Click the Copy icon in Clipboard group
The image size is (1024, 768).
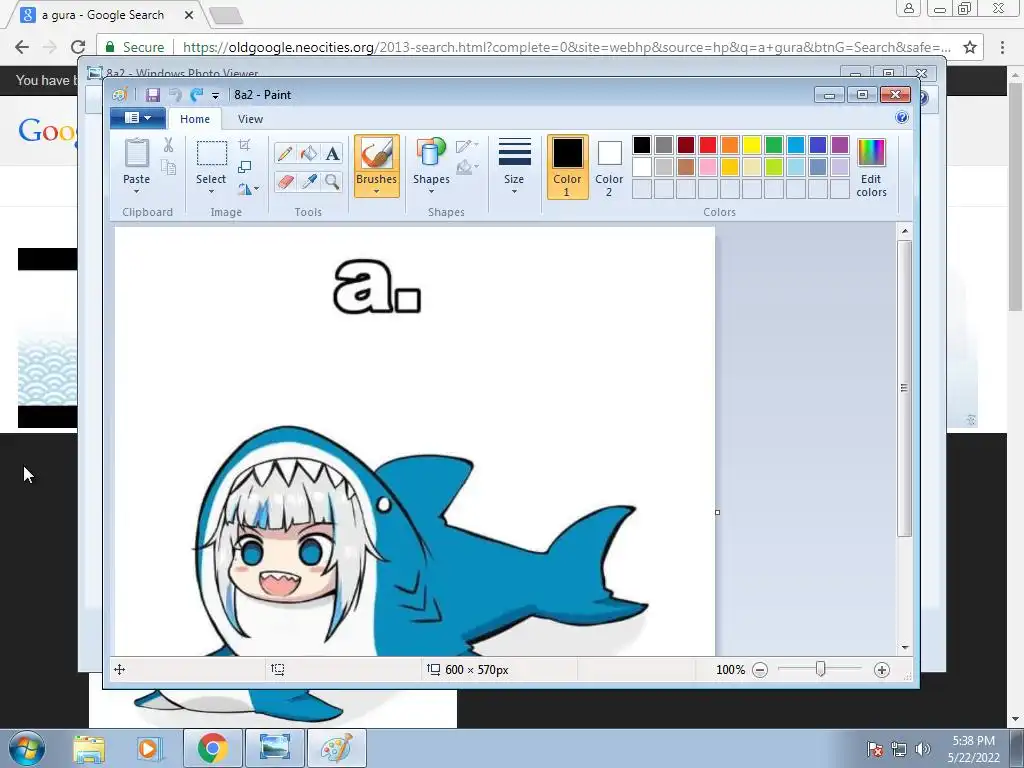[x=168, y=168]
